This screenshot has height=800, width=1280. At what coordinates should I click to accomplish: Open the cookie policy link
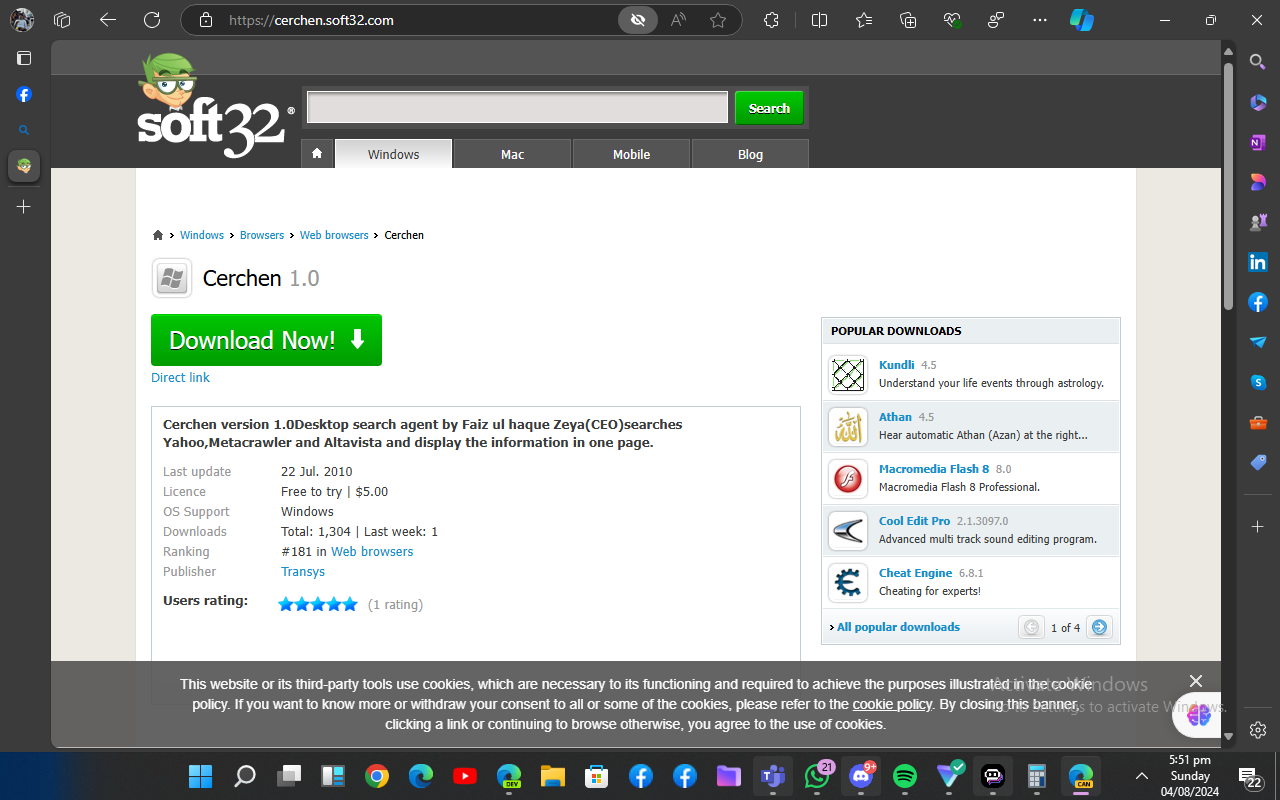[892, 704]
